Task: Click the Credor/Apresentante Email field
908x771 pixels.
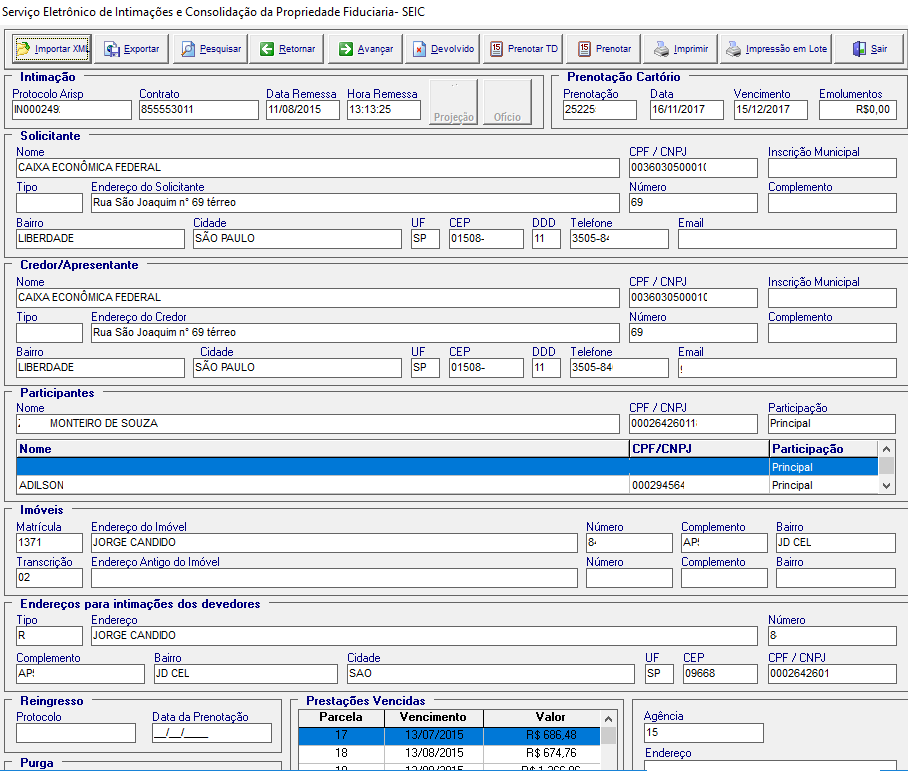Action: 788,368
